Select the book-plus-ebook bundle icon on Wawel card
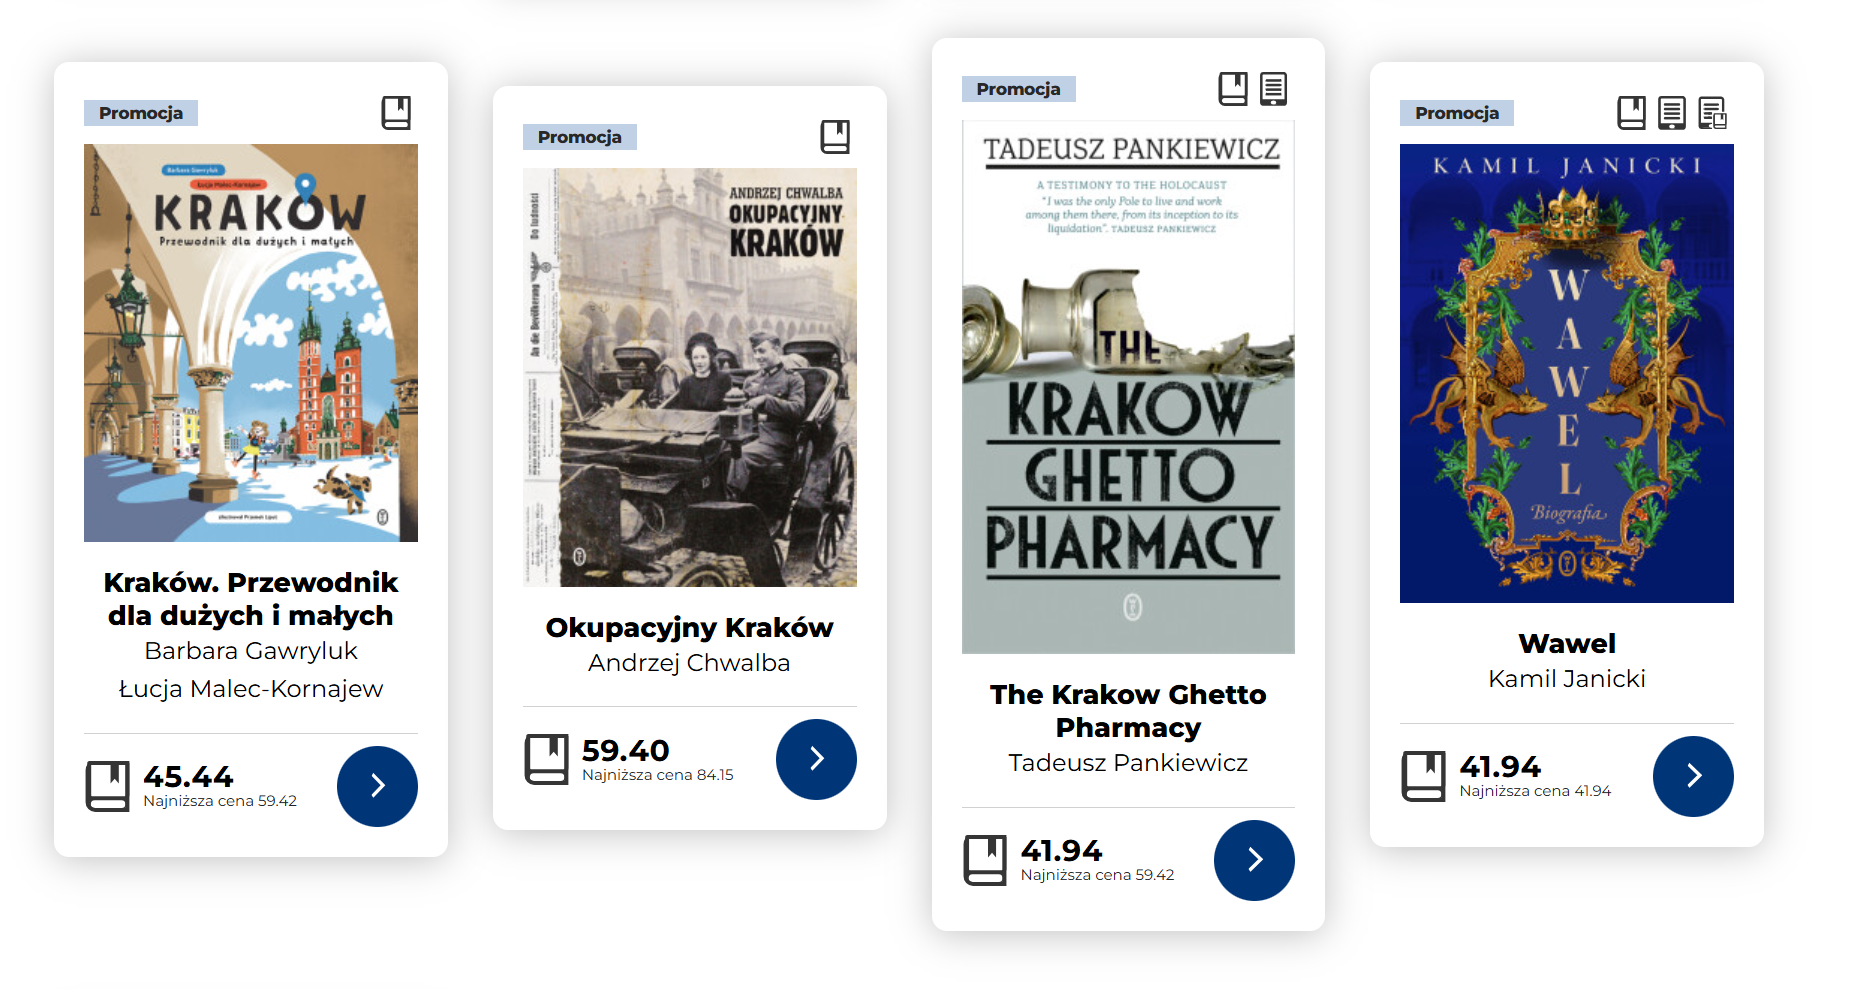This screenshot has height=989, width=1876. pos(1712,113)
